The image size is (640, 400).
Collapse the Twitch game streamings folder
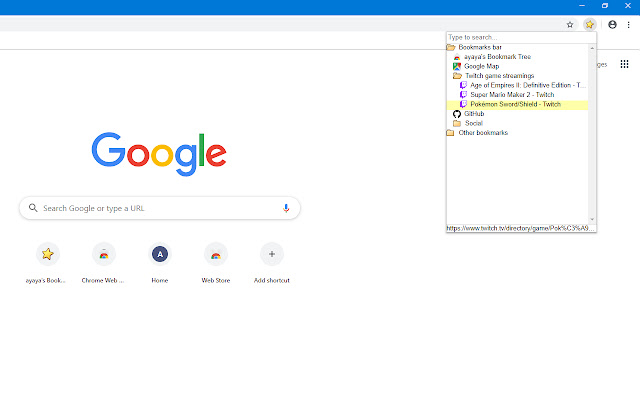click(457, 76)
